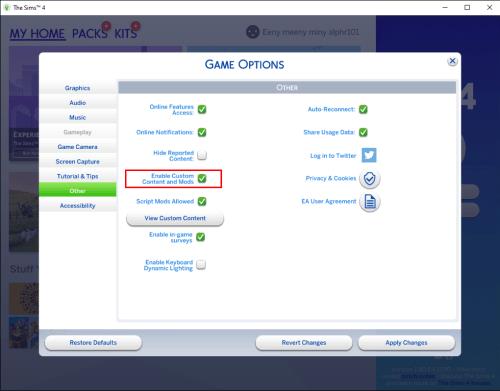Viewport: 500px width, 391px height.
Task: Click Apply Changes button
Action: [406, 343]
